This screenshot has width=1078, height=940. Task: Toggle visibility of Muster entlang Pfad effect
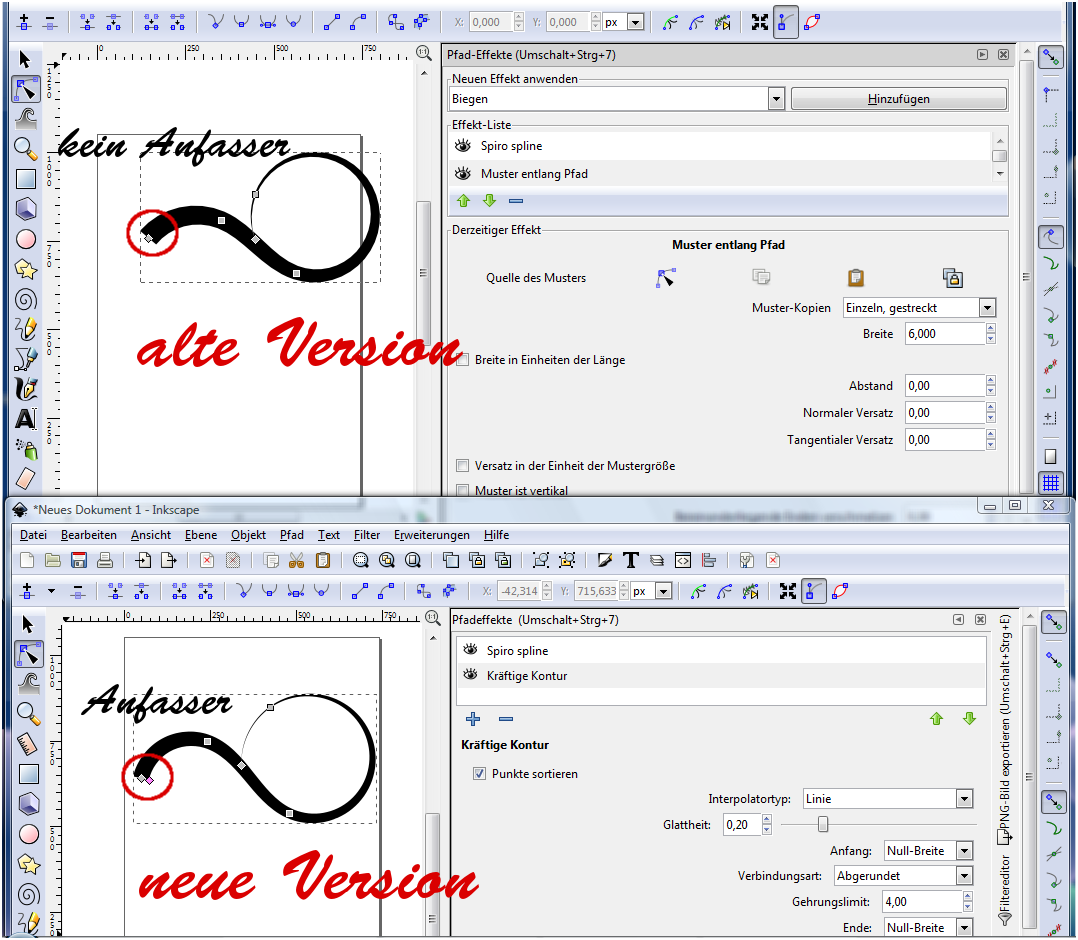tap(463, 173)
